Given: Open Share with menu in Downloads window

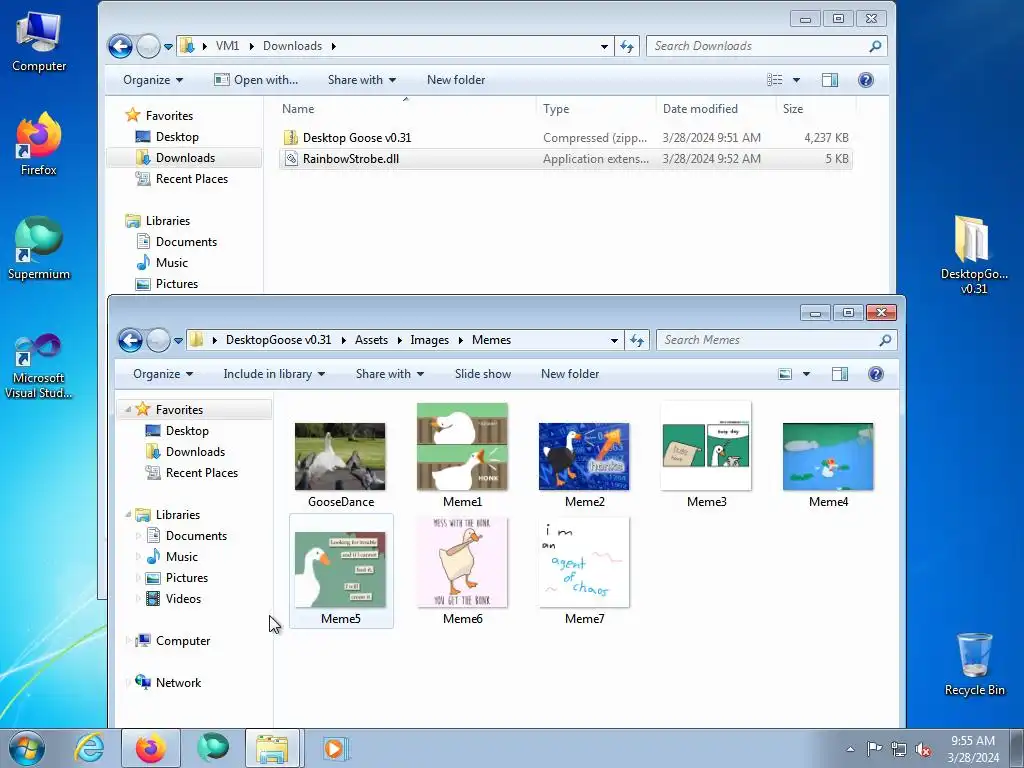Looking at the screenshot, I should tap(362, 80).
